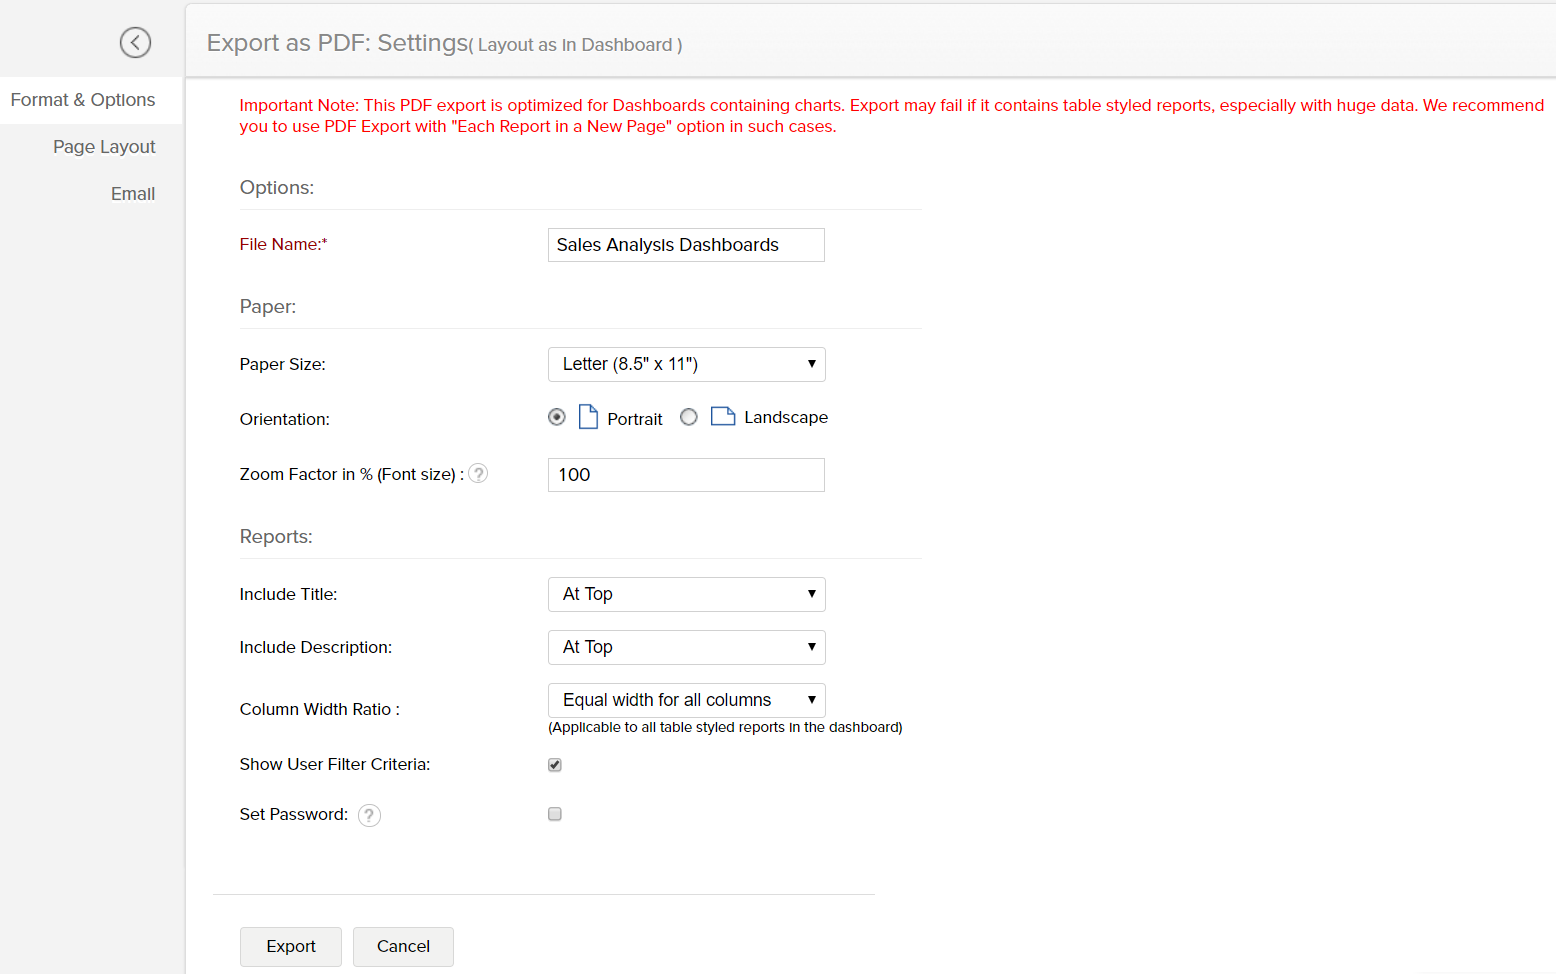Click the 'Paper Size:' label
Image resolution: width=1556 pixels, height=974 pixels.
(x=283, y=364)
